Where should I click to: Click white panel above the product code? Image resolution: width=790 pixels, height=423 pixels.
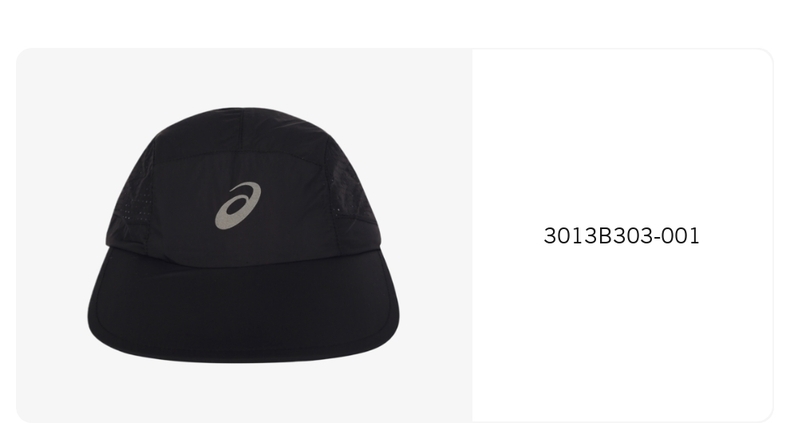coord(622,136)
